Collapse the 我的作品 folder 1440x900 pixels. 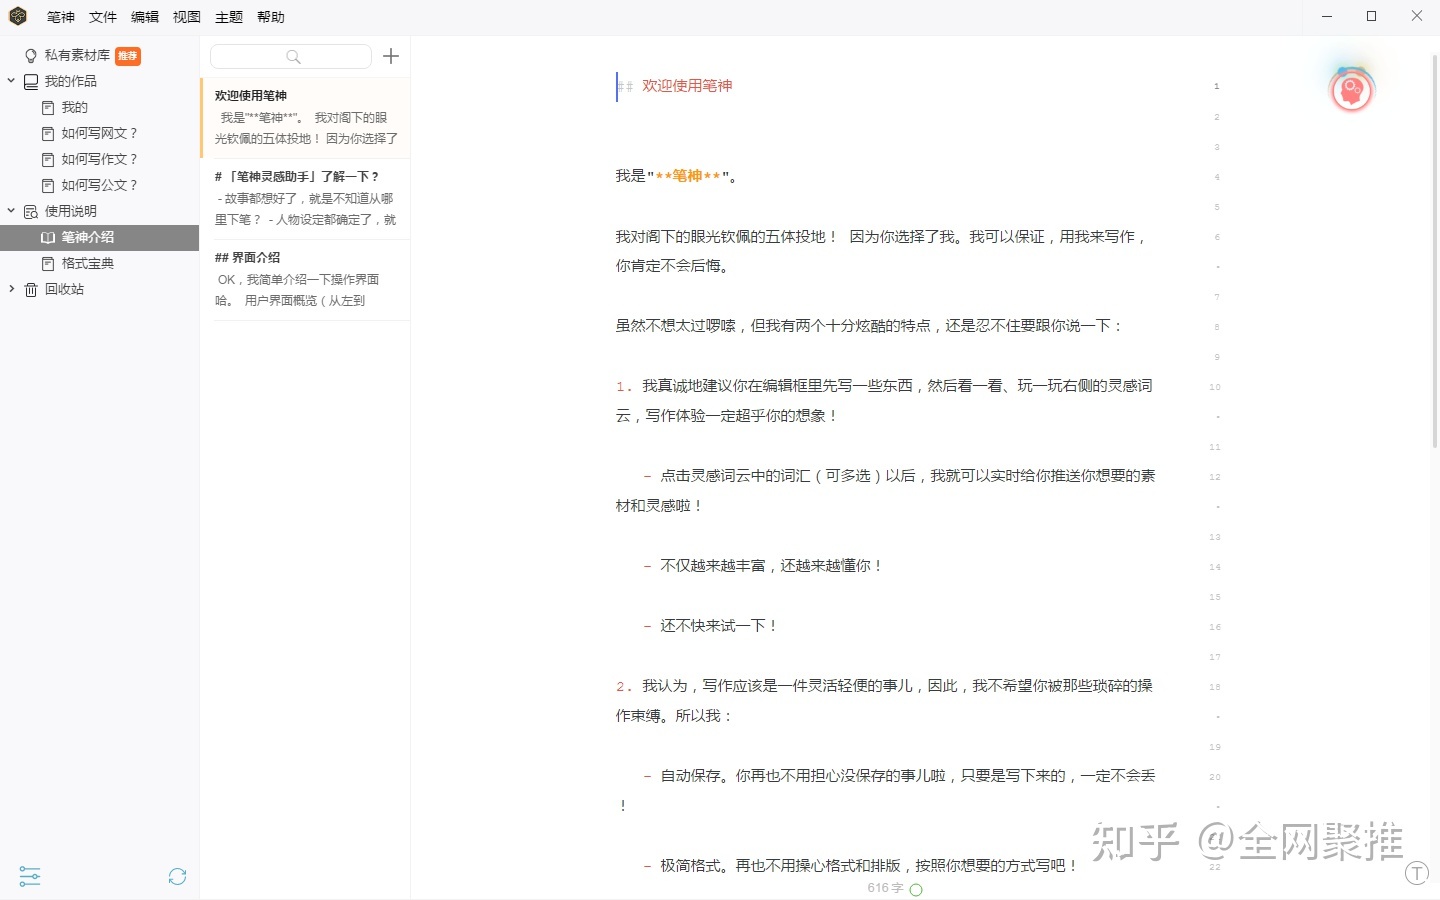[11, 81]
